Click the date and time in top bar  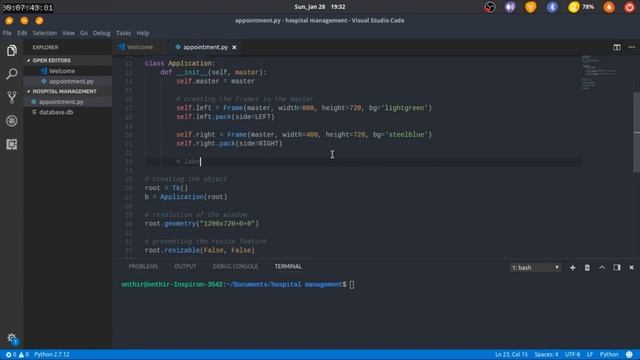(320, 7)
